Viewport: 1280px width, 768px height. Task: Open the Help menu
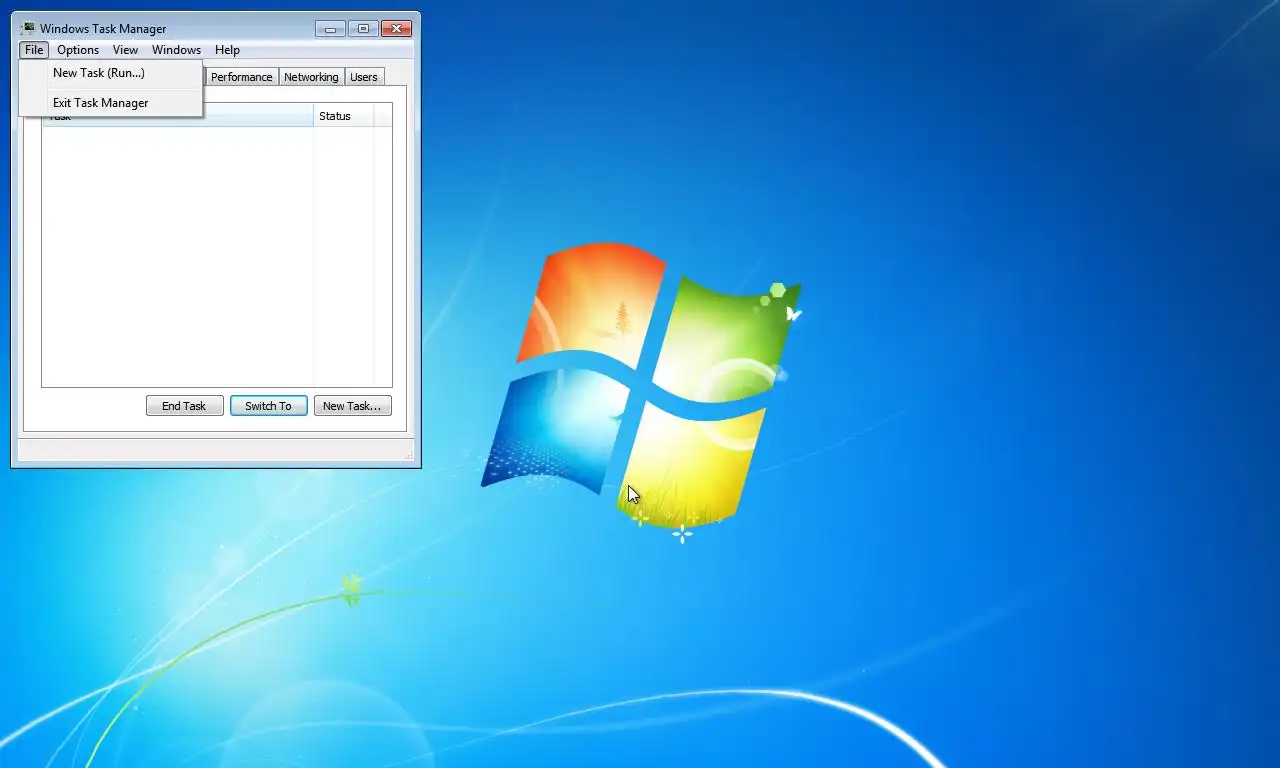coord(227,50)
